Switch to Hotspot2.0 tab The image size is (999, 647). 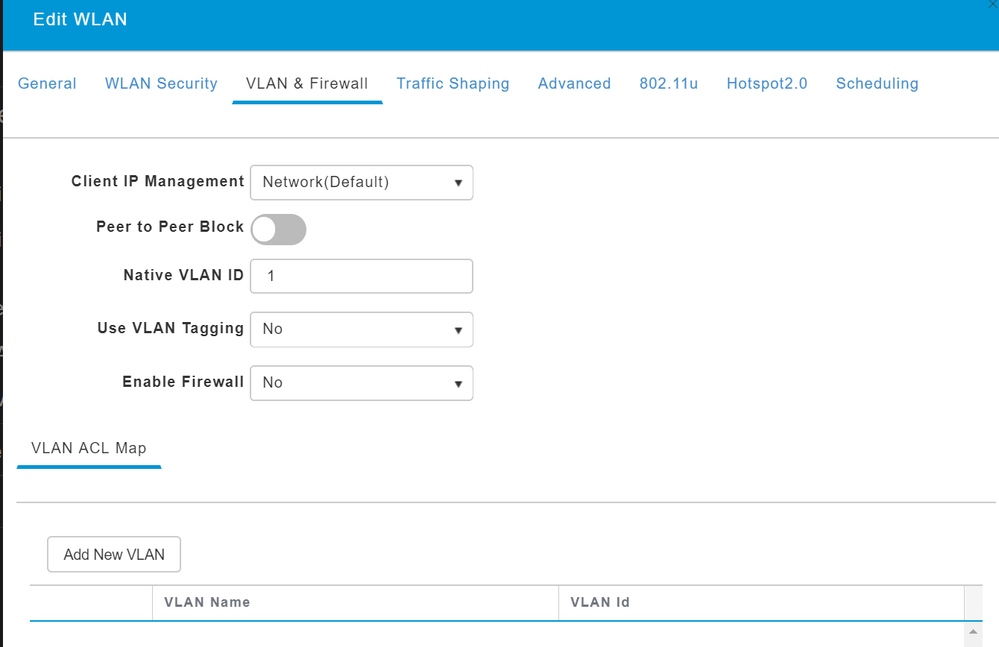point(767,83)
